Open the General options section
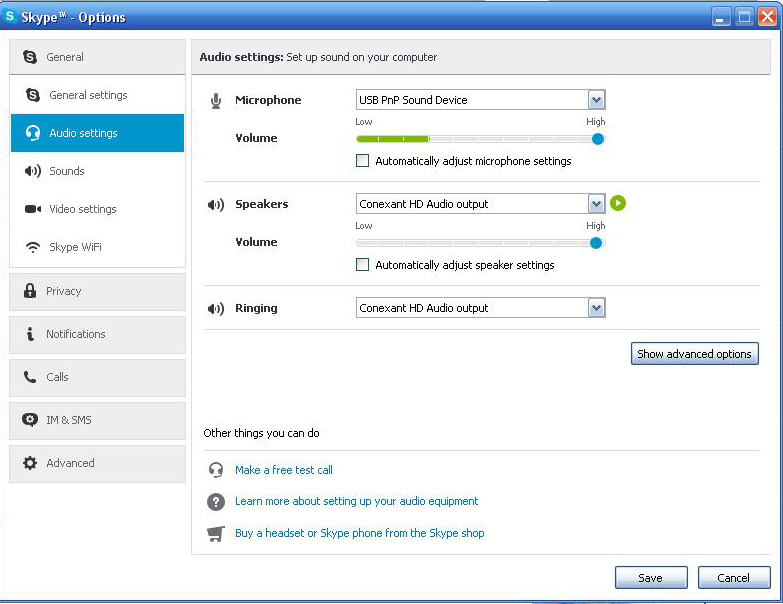 point(97,57)
